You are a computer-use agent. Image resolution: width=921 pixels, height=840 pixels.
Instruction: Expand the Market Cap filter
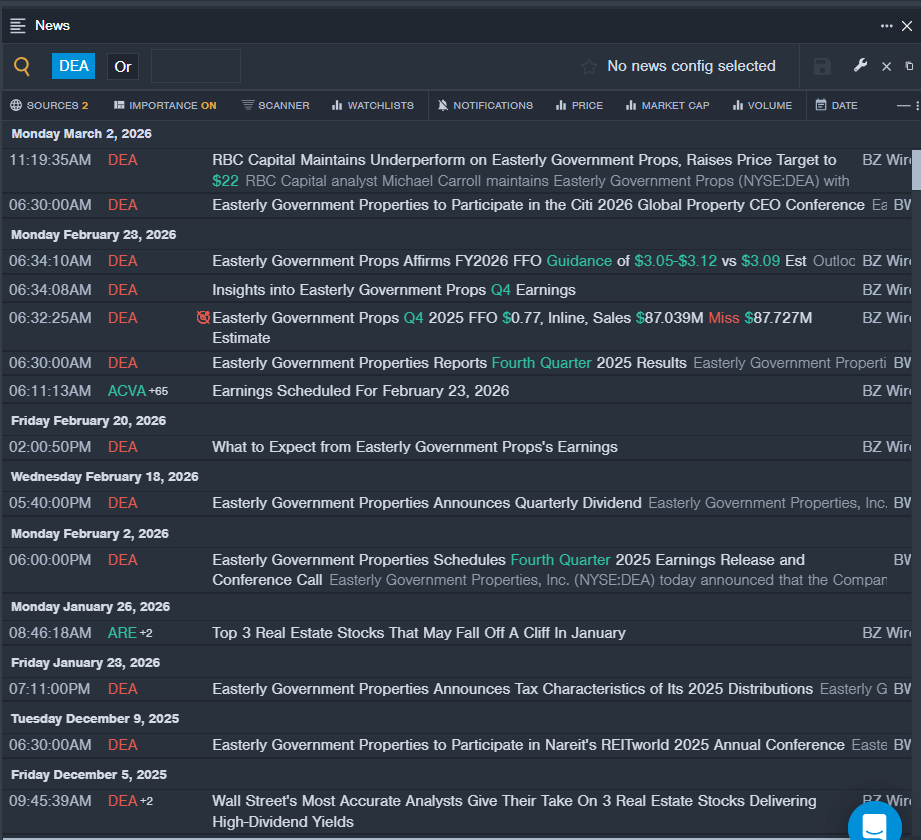(x=667, y=105)
